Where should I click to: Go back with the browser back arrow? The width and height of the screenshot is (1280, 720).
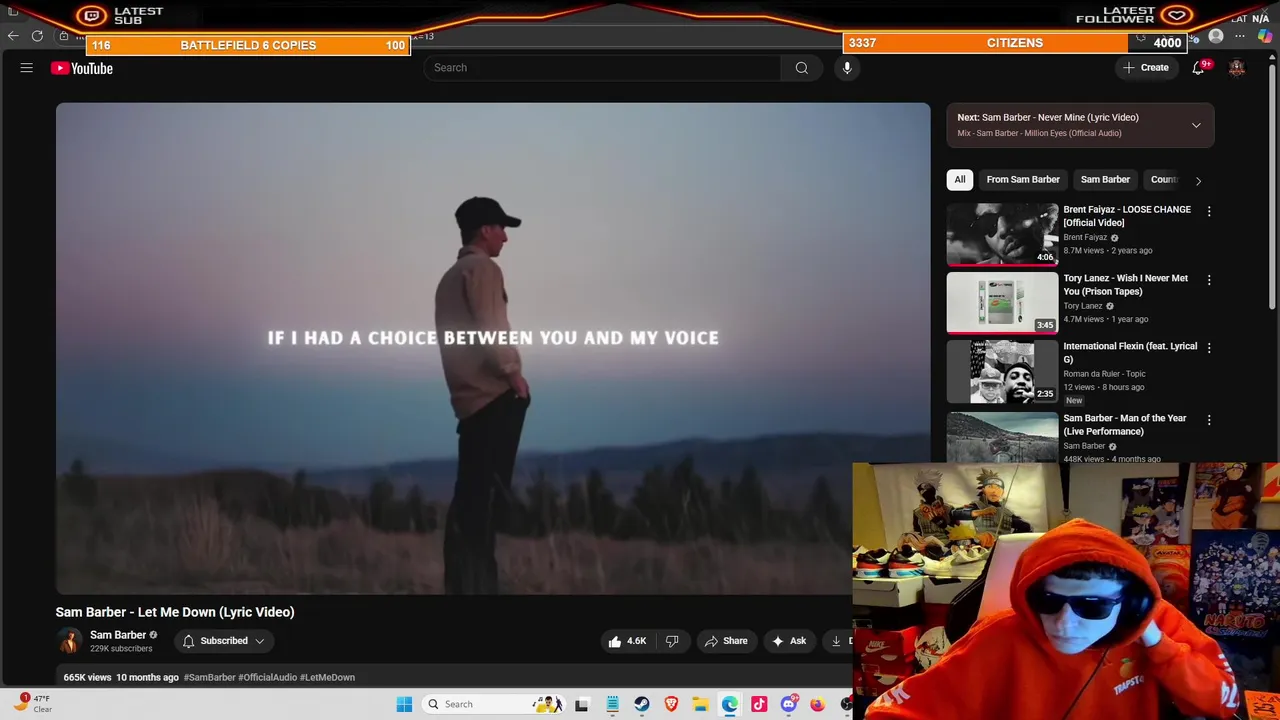(13, 36)
